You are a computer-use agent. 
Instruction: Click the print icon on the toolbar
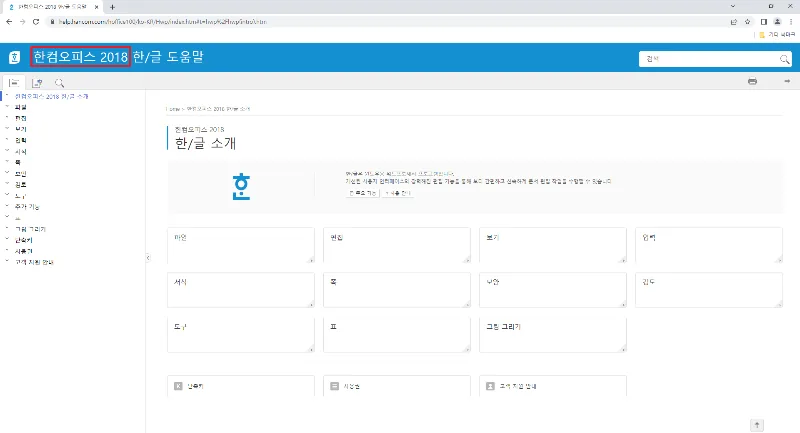tap(753, 81)
